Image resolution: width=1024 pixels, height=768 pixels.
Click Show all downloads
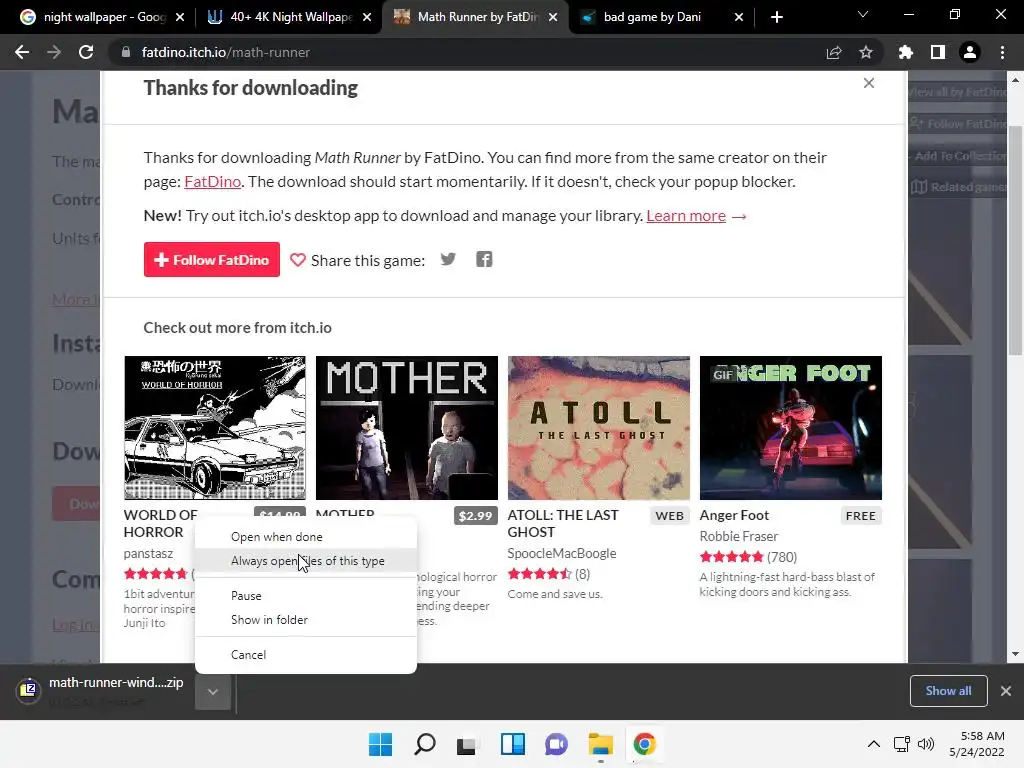pyautogui.click(x=948, y=691)
